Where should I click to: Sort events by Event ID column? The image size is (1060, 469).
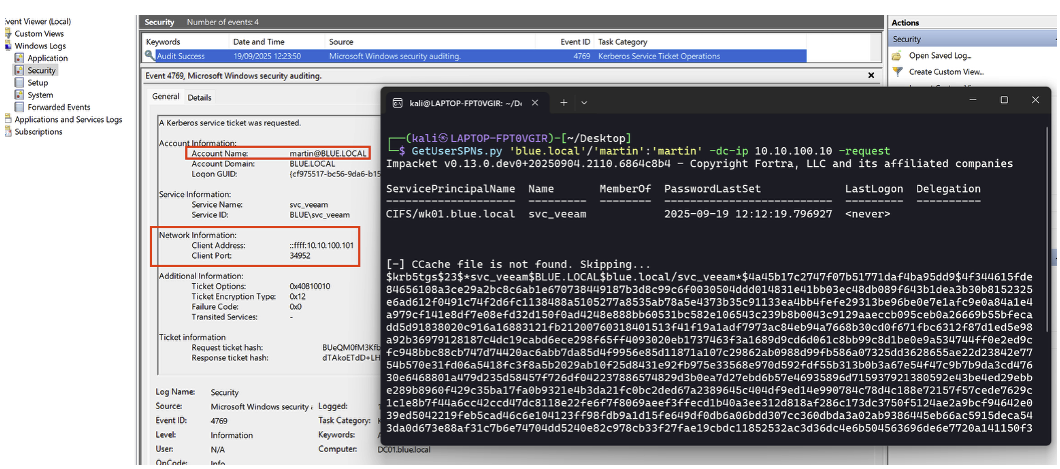click(574, 42)
